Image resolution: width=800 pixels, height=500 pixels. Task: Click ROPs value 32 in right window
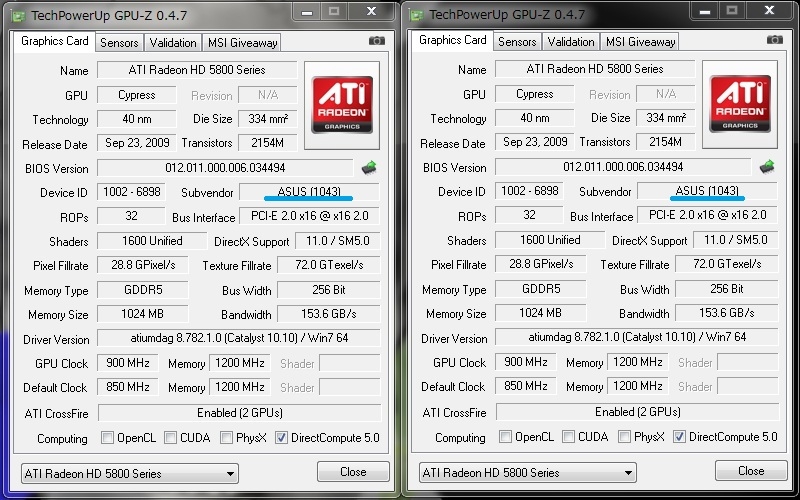click(x=529, y=215)
